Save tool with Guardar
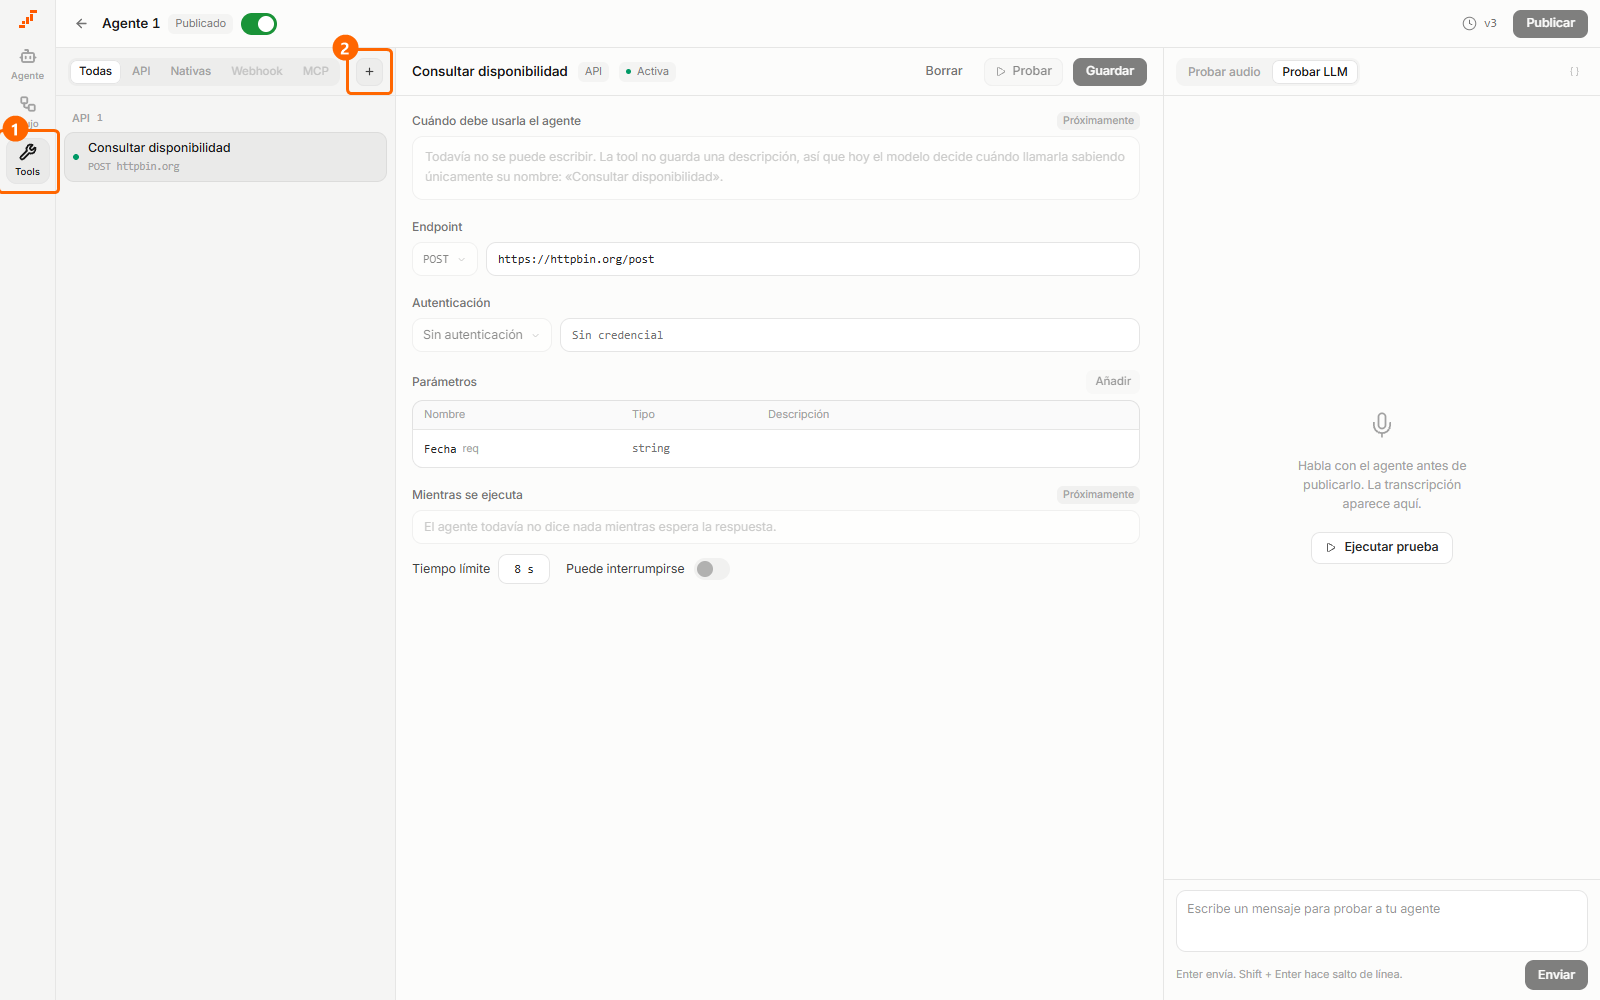Viewport: 1600px width, 1000px height. 1110,71
